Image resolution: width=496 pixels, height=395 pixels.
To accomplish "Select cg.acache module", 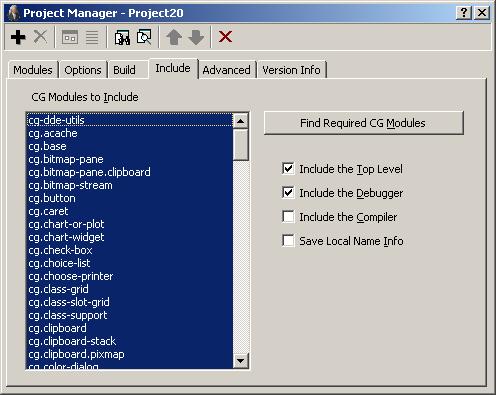I will (x=130, y=133).
